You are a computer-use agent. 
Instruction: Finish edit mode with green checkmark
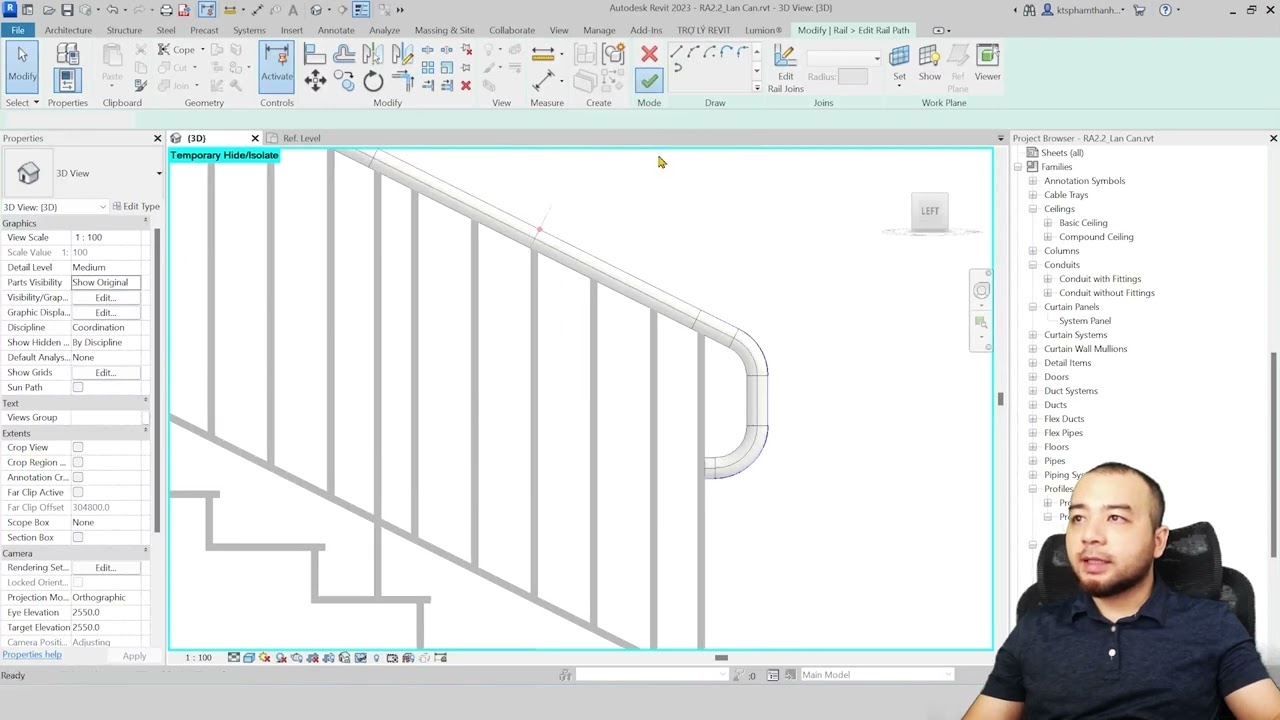pos(649,81)
